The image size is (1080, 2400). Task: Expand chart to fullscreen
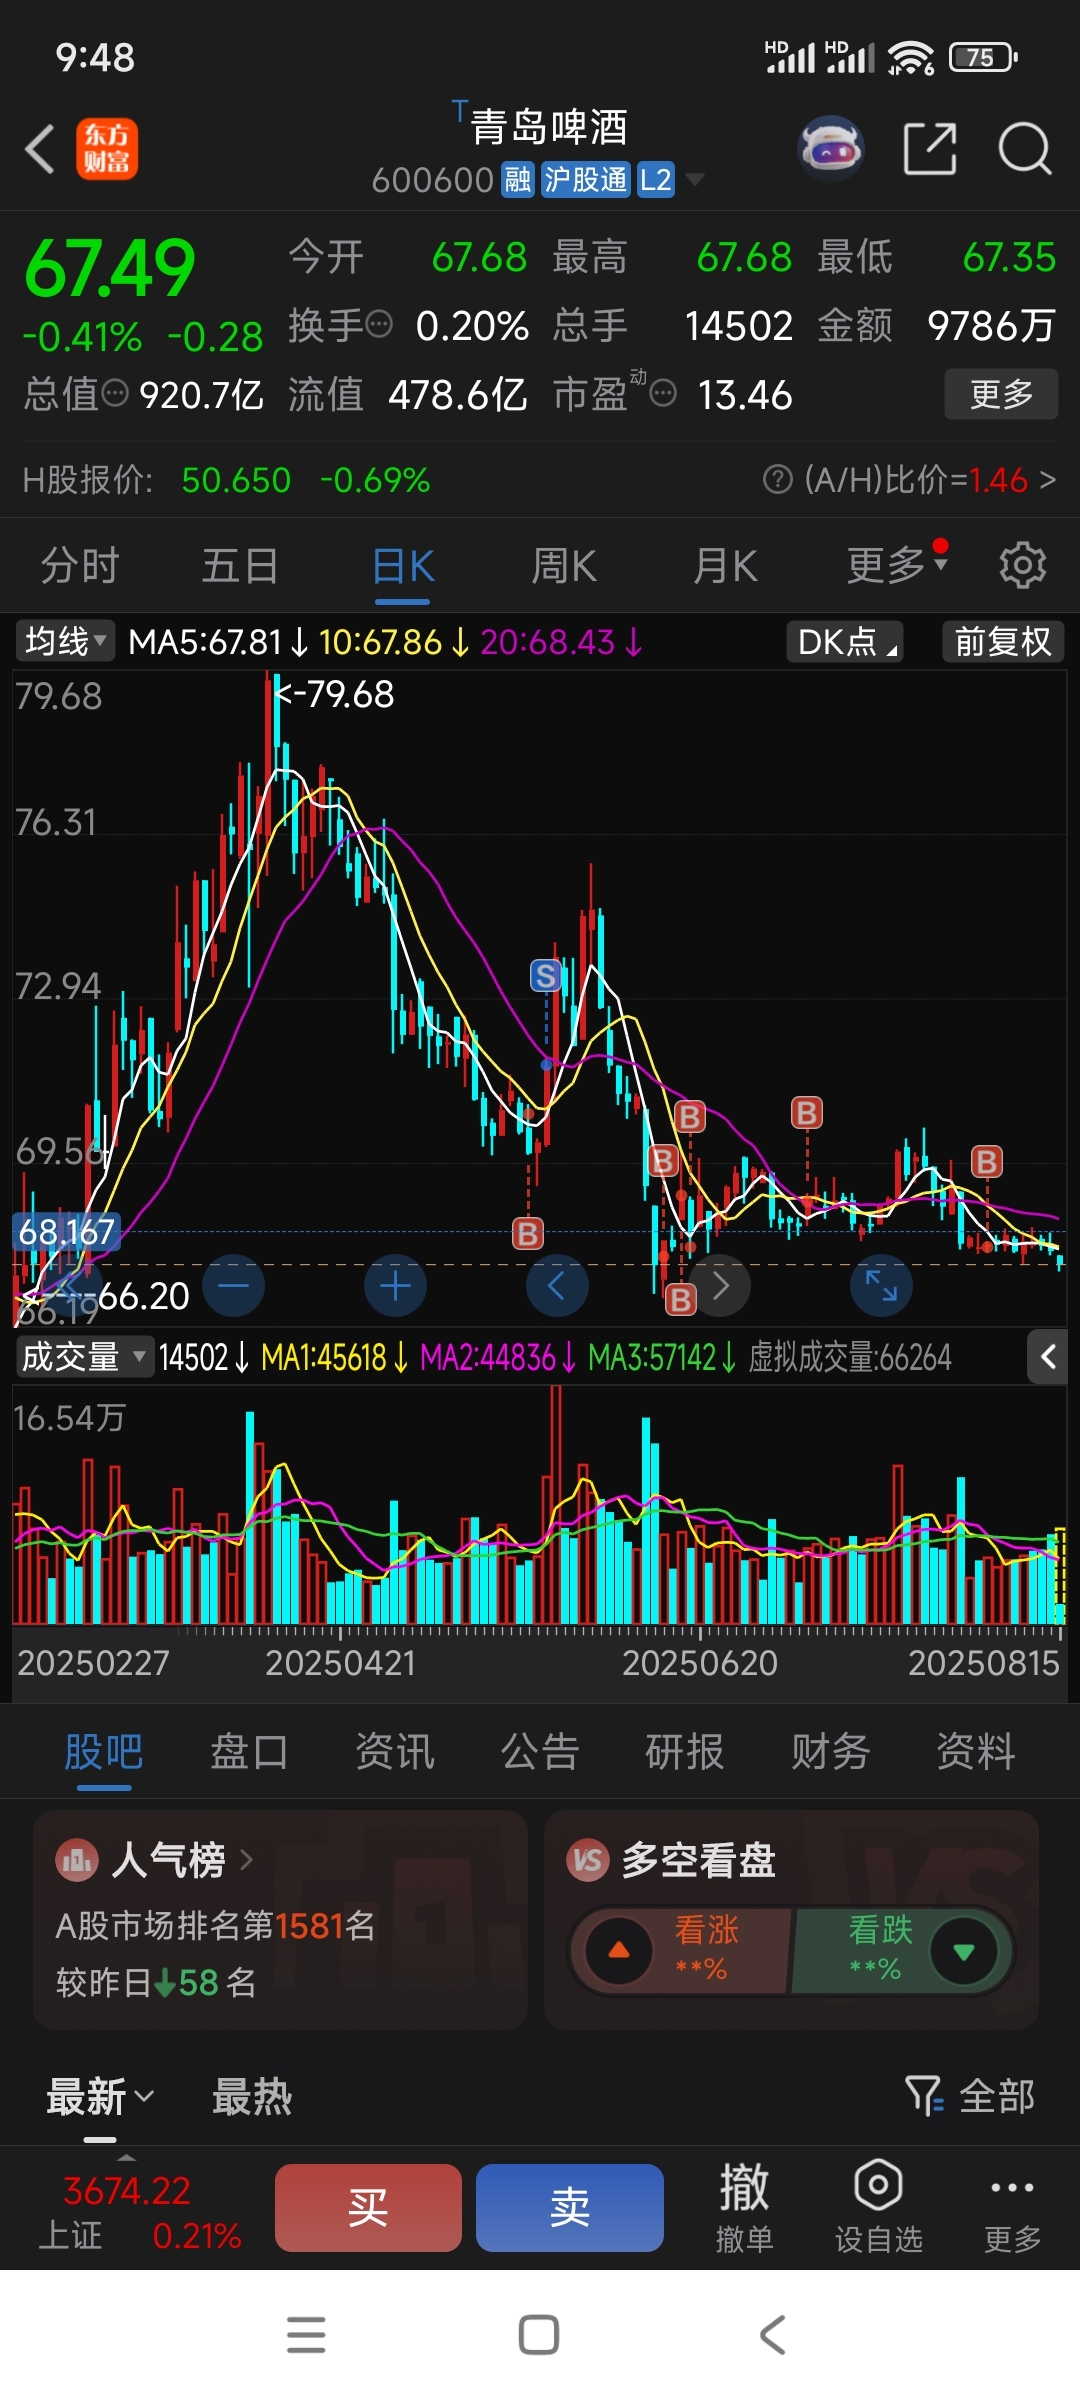point(881,1285)
